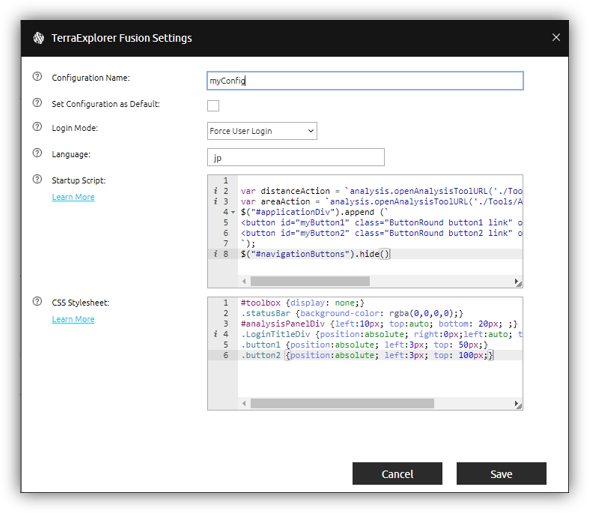
Task: Click into the Language input field
Action: 296,157
